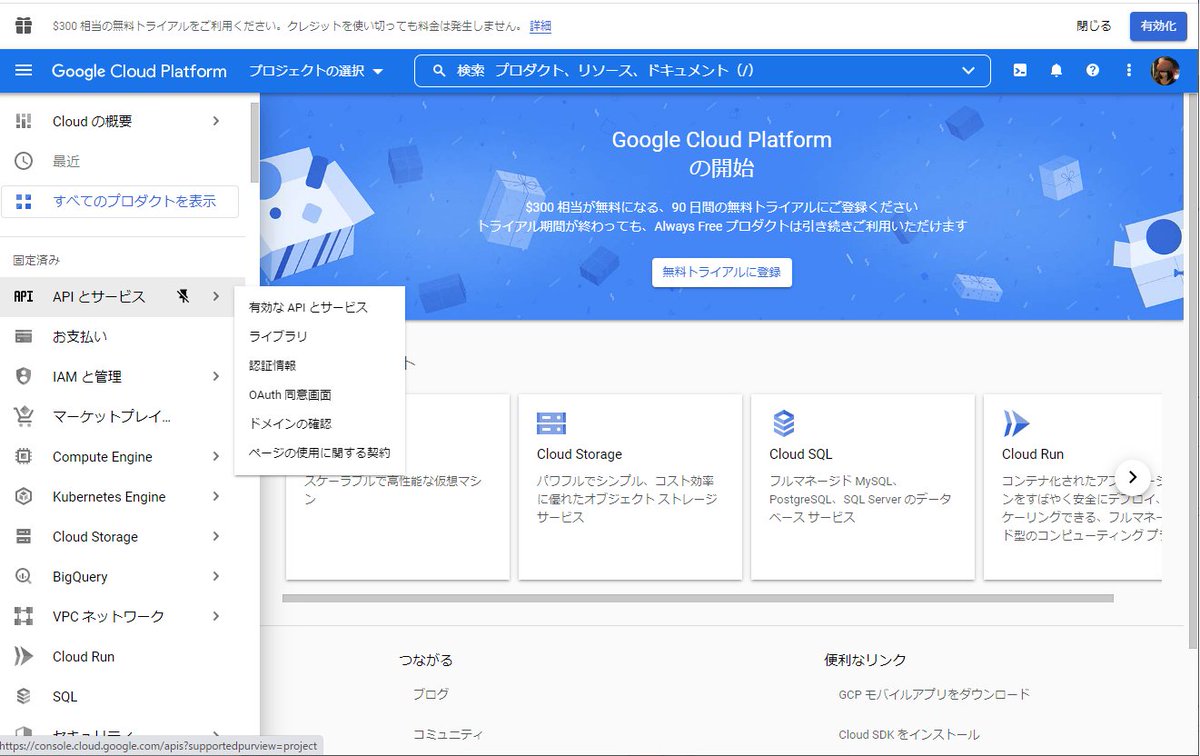Activate Cloud Shell terminal icon
Image resolution: width=1200 pixels, height=756 pixels.
point(1019,71)
